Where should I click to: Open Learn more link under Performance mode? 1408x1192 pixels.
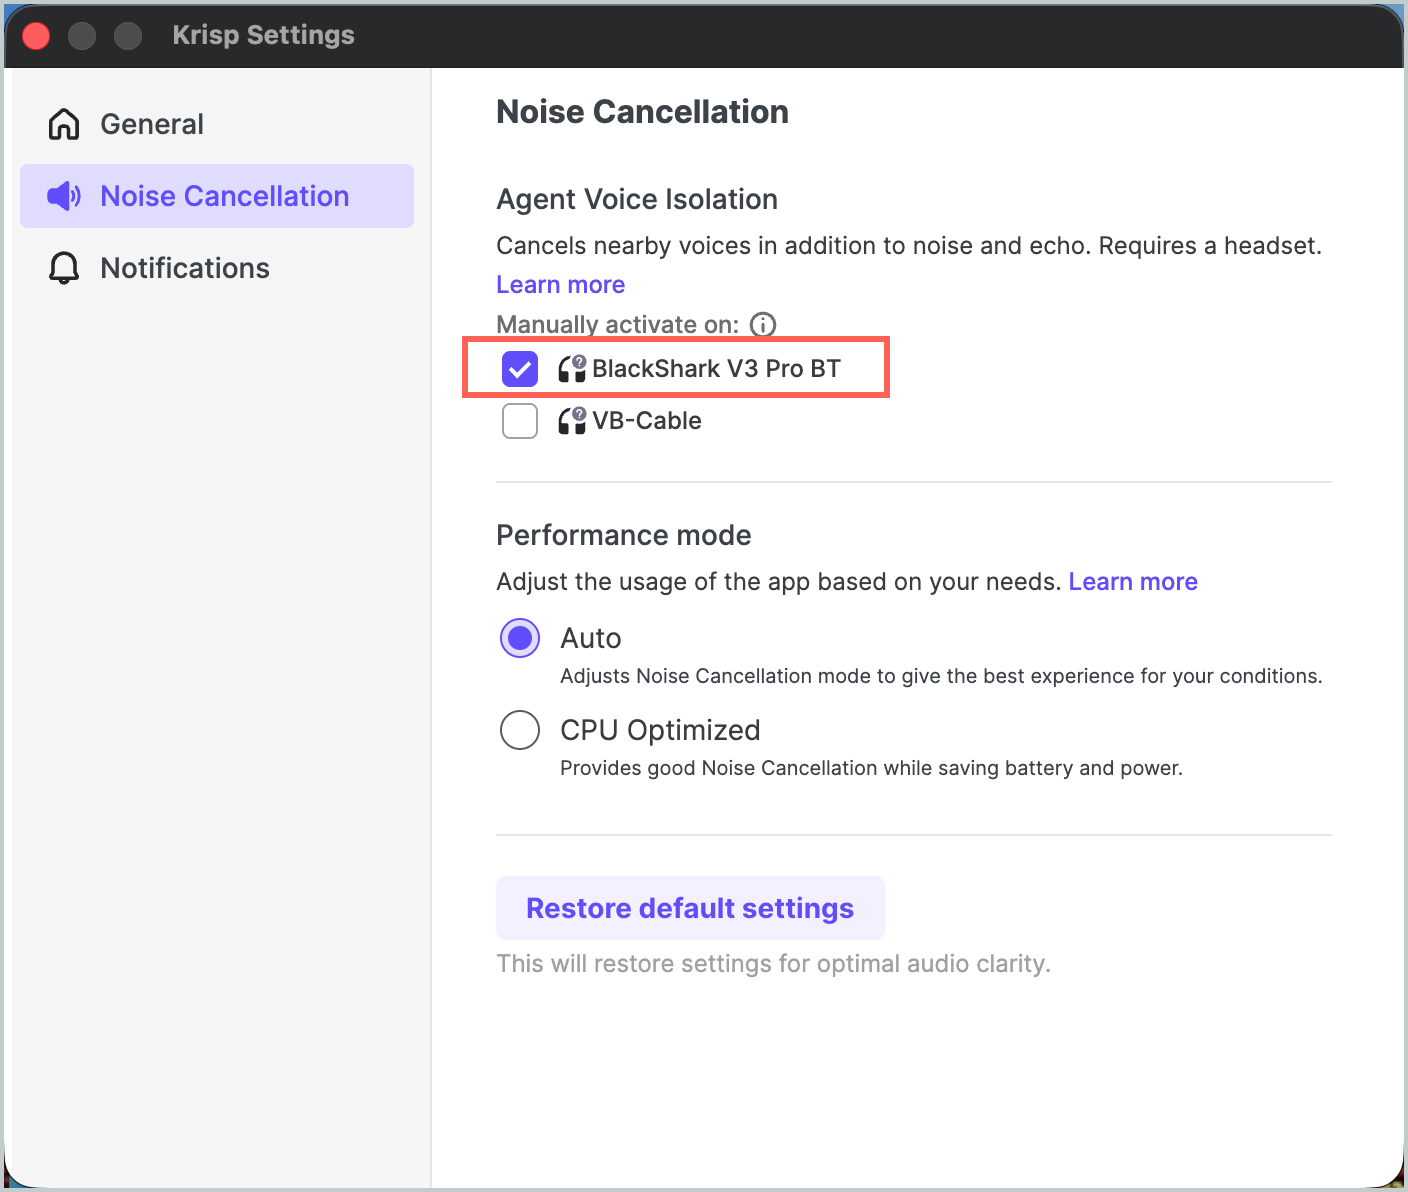point(1133,582)
